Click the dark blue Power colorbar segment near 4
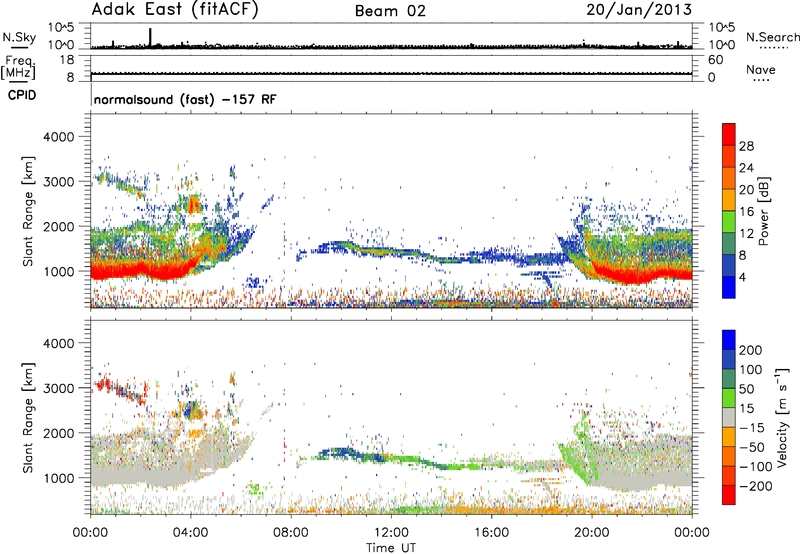This screenshot has width=800, height=554. pos(729,265)
